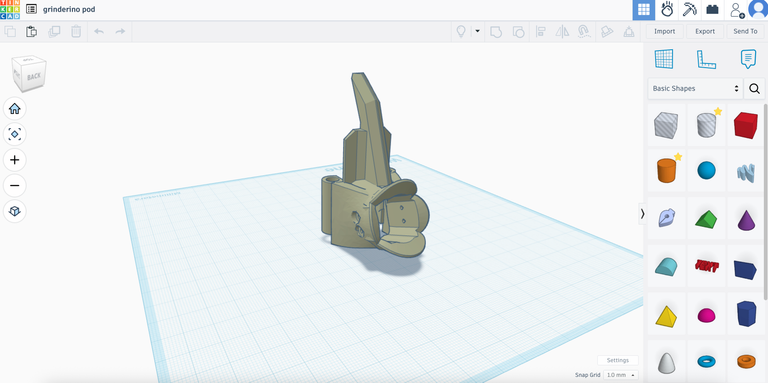Click the Home view icon
Screen dimensions: 768x383
pyautogui.click(x=15, y=109)
